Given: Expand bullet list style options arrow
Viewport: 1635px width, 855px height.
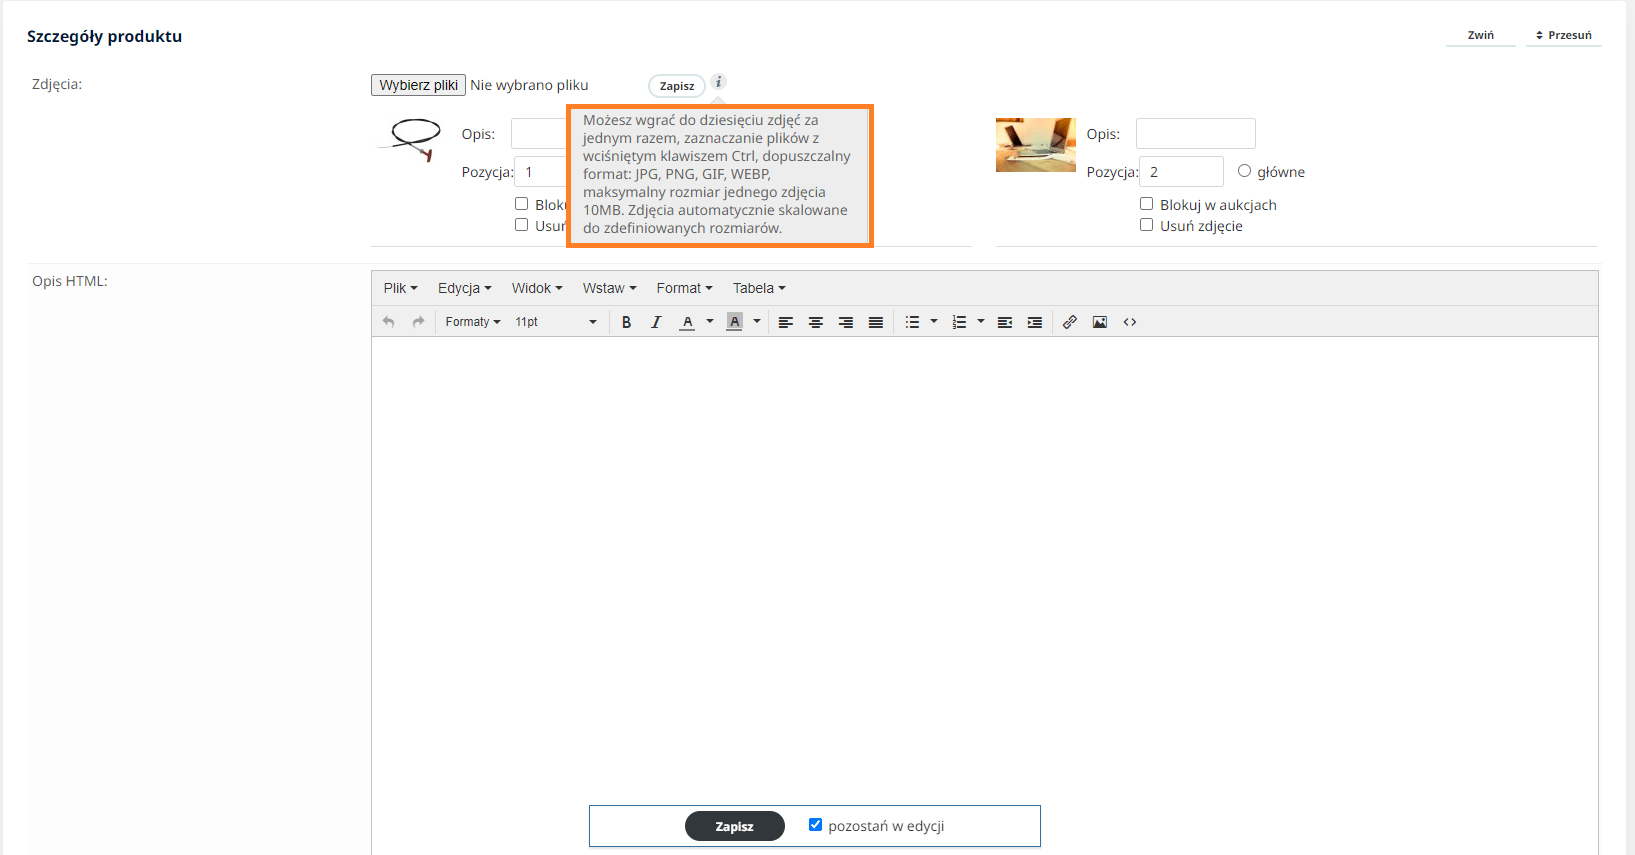Looking at the screenshot, I should 934,321.
